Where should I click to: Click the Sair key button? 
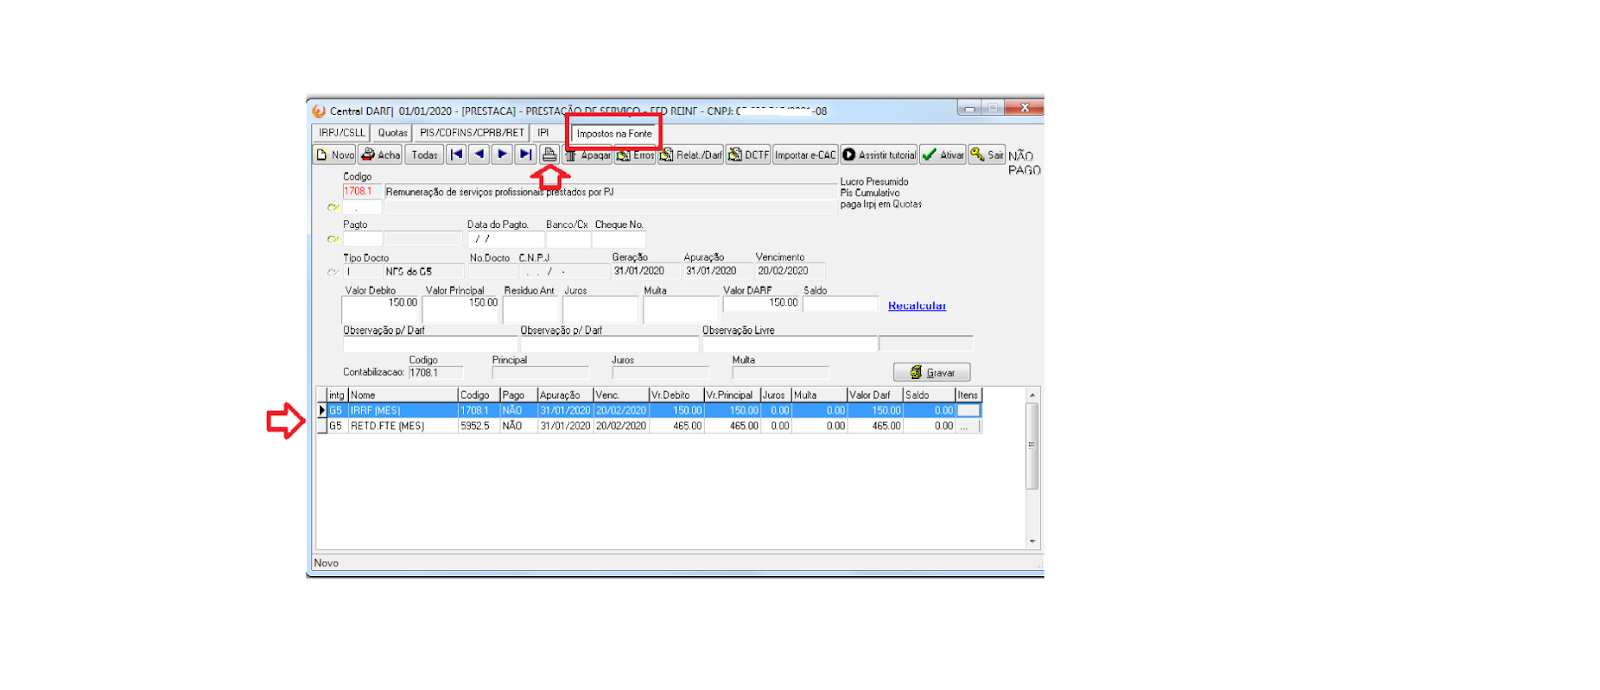pos(987,155)
